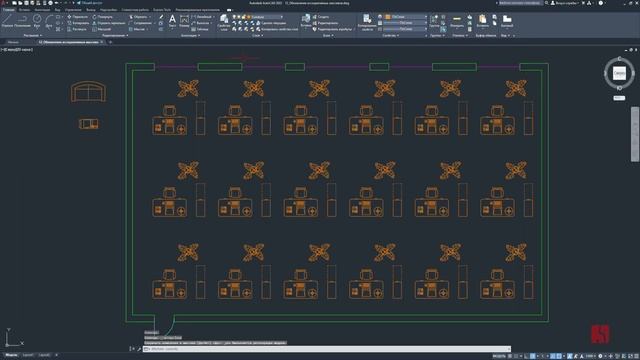
Task: Click the Общий доступ share button
Action: [89, 3]
